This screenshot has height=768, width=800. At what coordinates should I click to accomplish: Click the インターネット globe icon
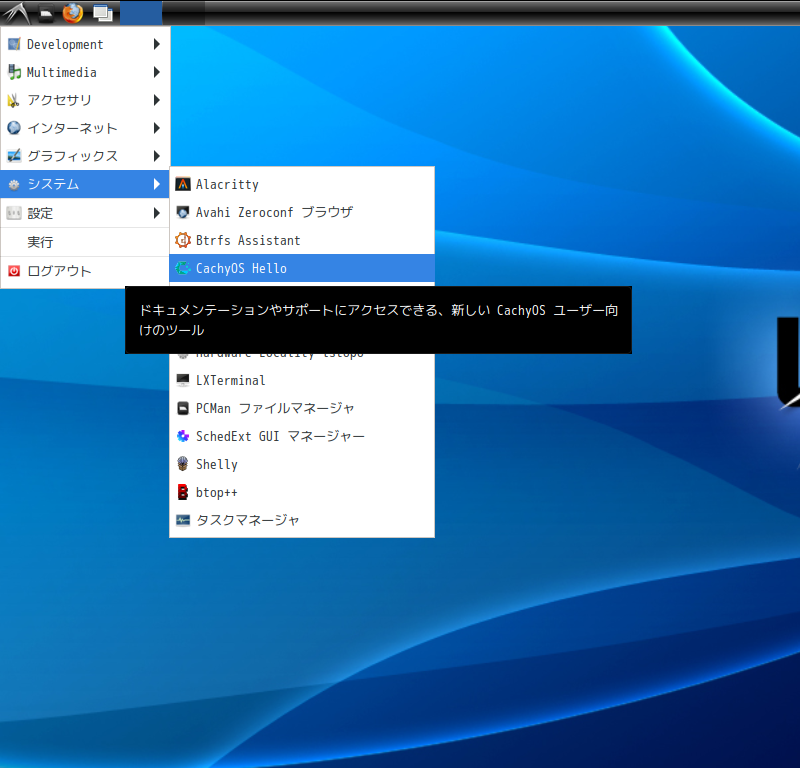[x=14, y=128]
